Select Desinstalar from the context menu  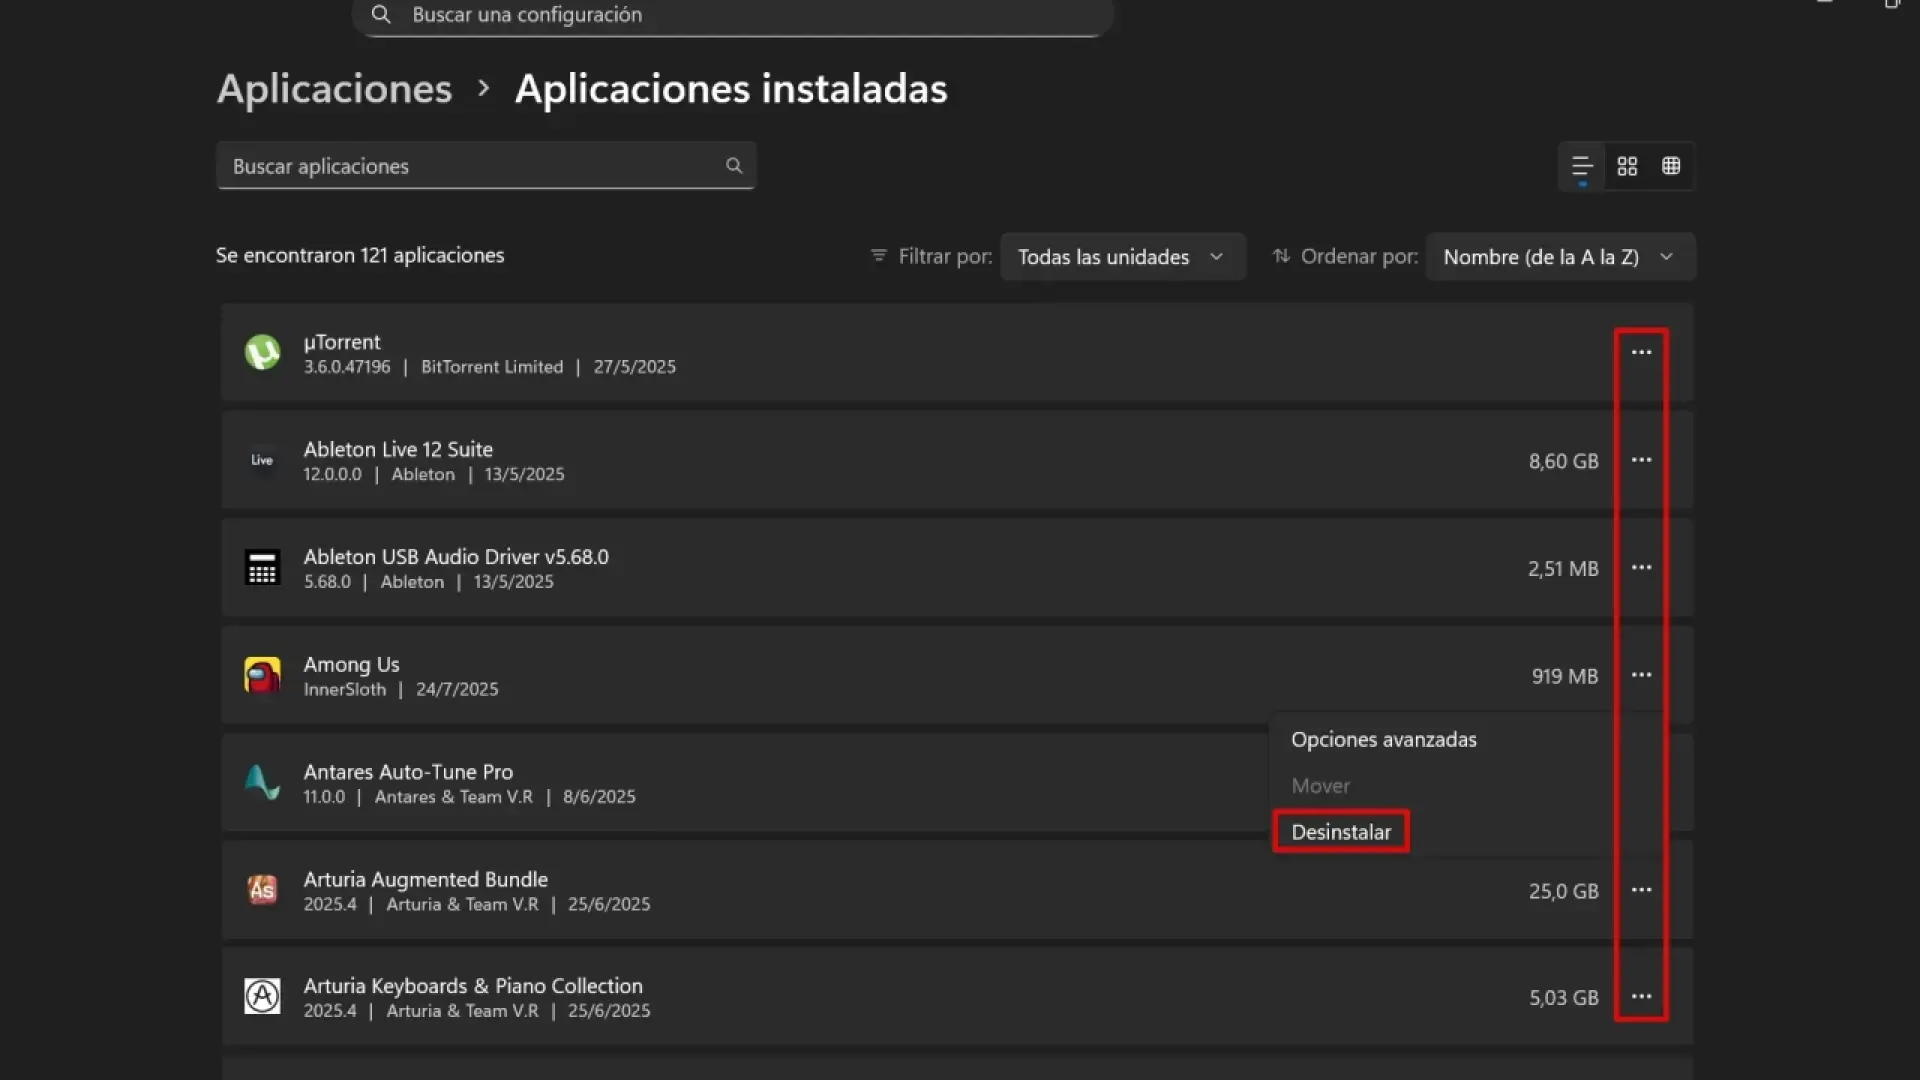tap(1340, 831)
